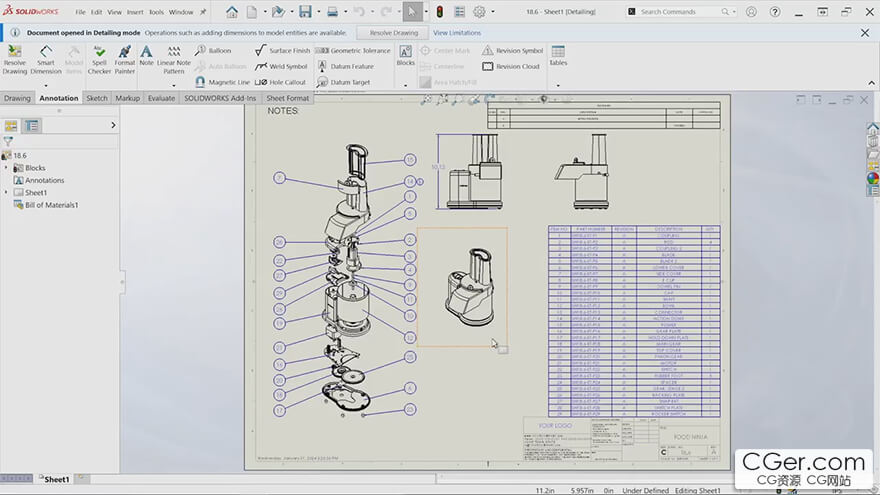This screenshot has height=495, width=880.
Task: Click the Home icon in top toolbar
Action: coord(231,11)
